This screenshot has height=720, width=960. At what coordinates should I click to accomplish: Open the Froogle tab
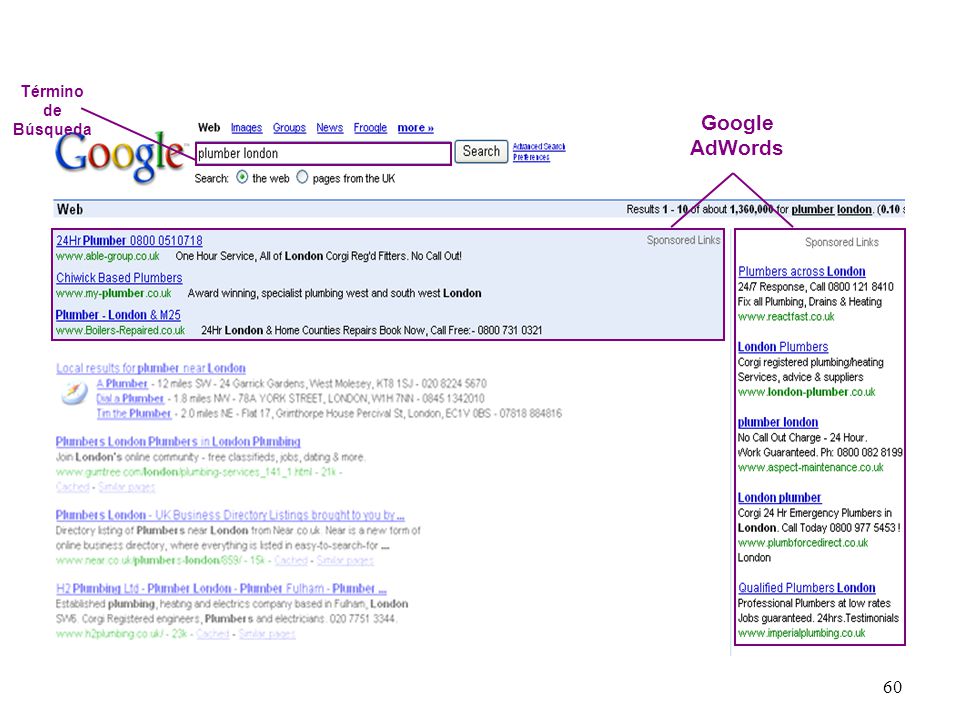370,127
